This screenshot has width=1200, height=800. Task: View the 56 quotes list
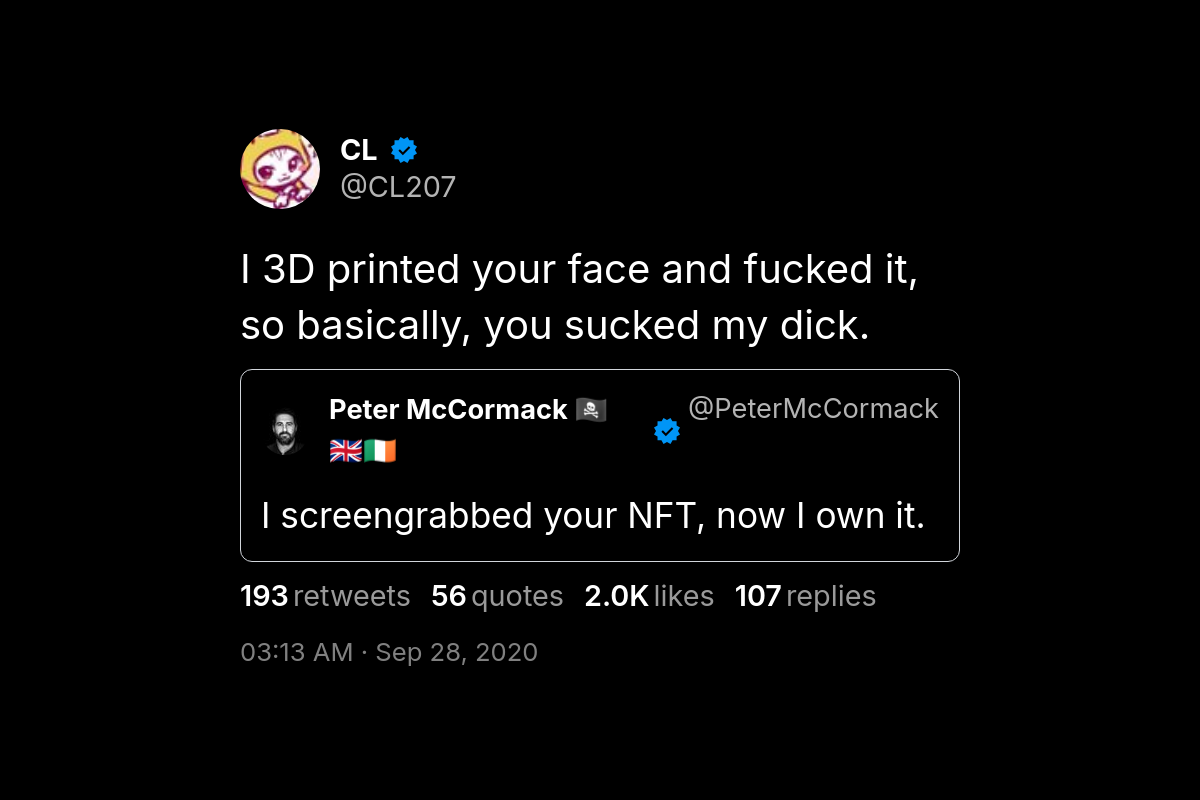coord(497,596)
